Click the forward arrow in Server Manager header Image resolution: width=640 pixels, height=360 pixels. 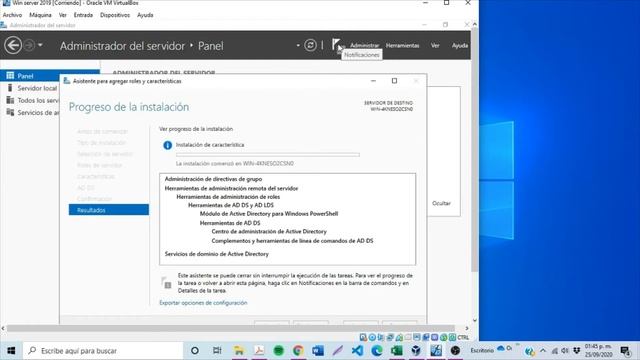pos(29,45)
